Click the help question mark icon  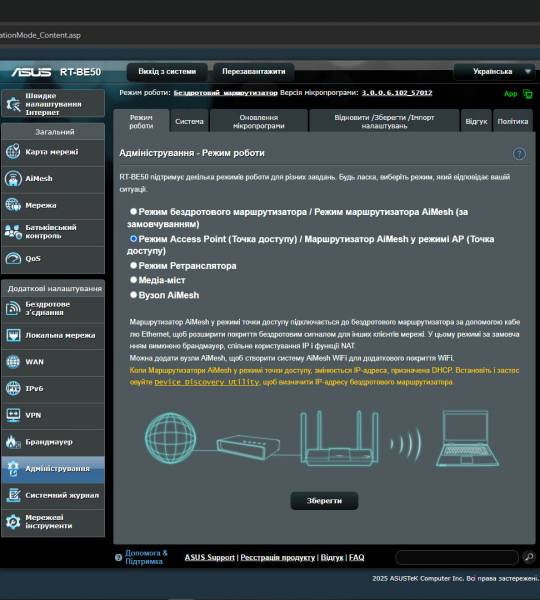[x=519, y=154]
